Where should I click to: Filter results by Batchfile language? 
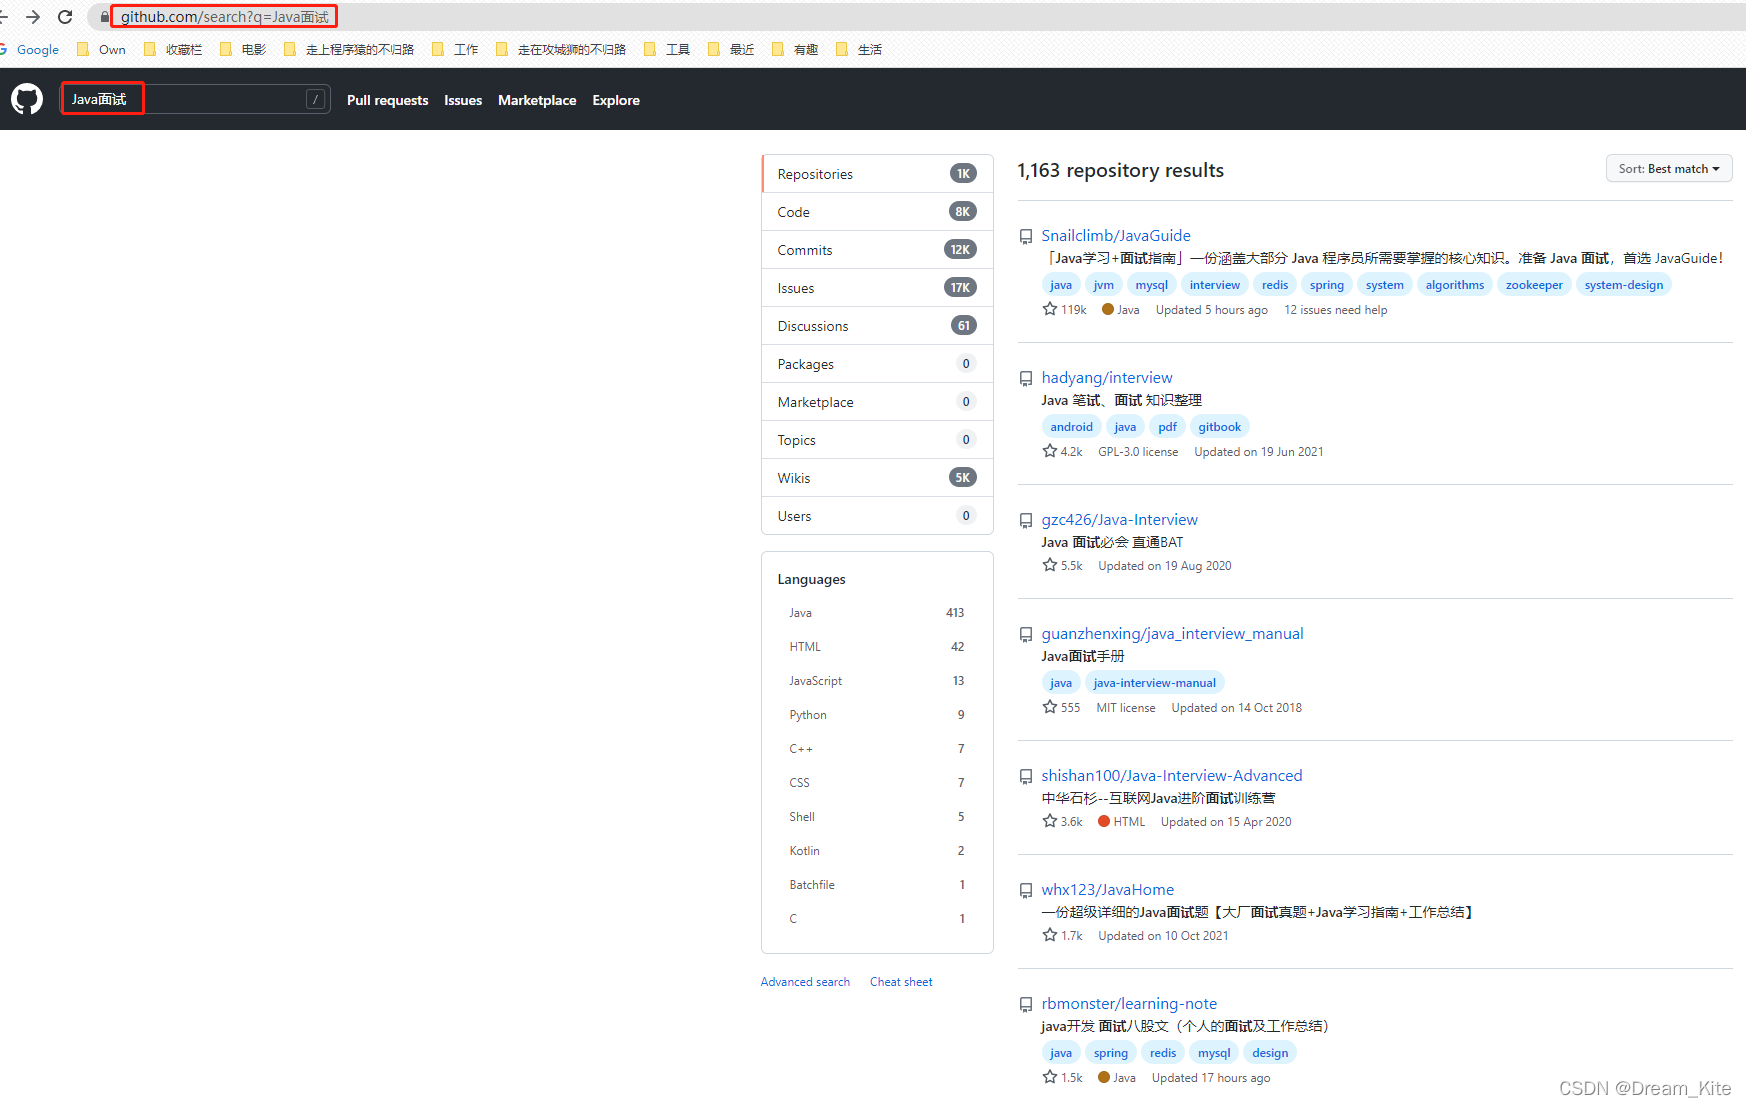click(877, 885)
